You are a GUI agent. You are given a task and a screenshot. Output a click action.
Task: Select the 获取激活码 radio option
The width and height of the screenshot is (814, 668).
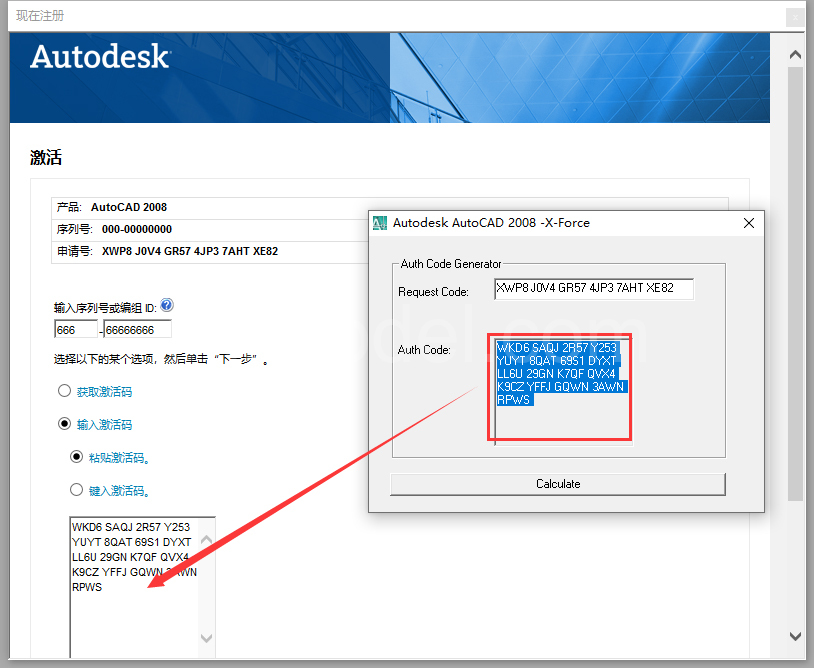pos(64,391)
